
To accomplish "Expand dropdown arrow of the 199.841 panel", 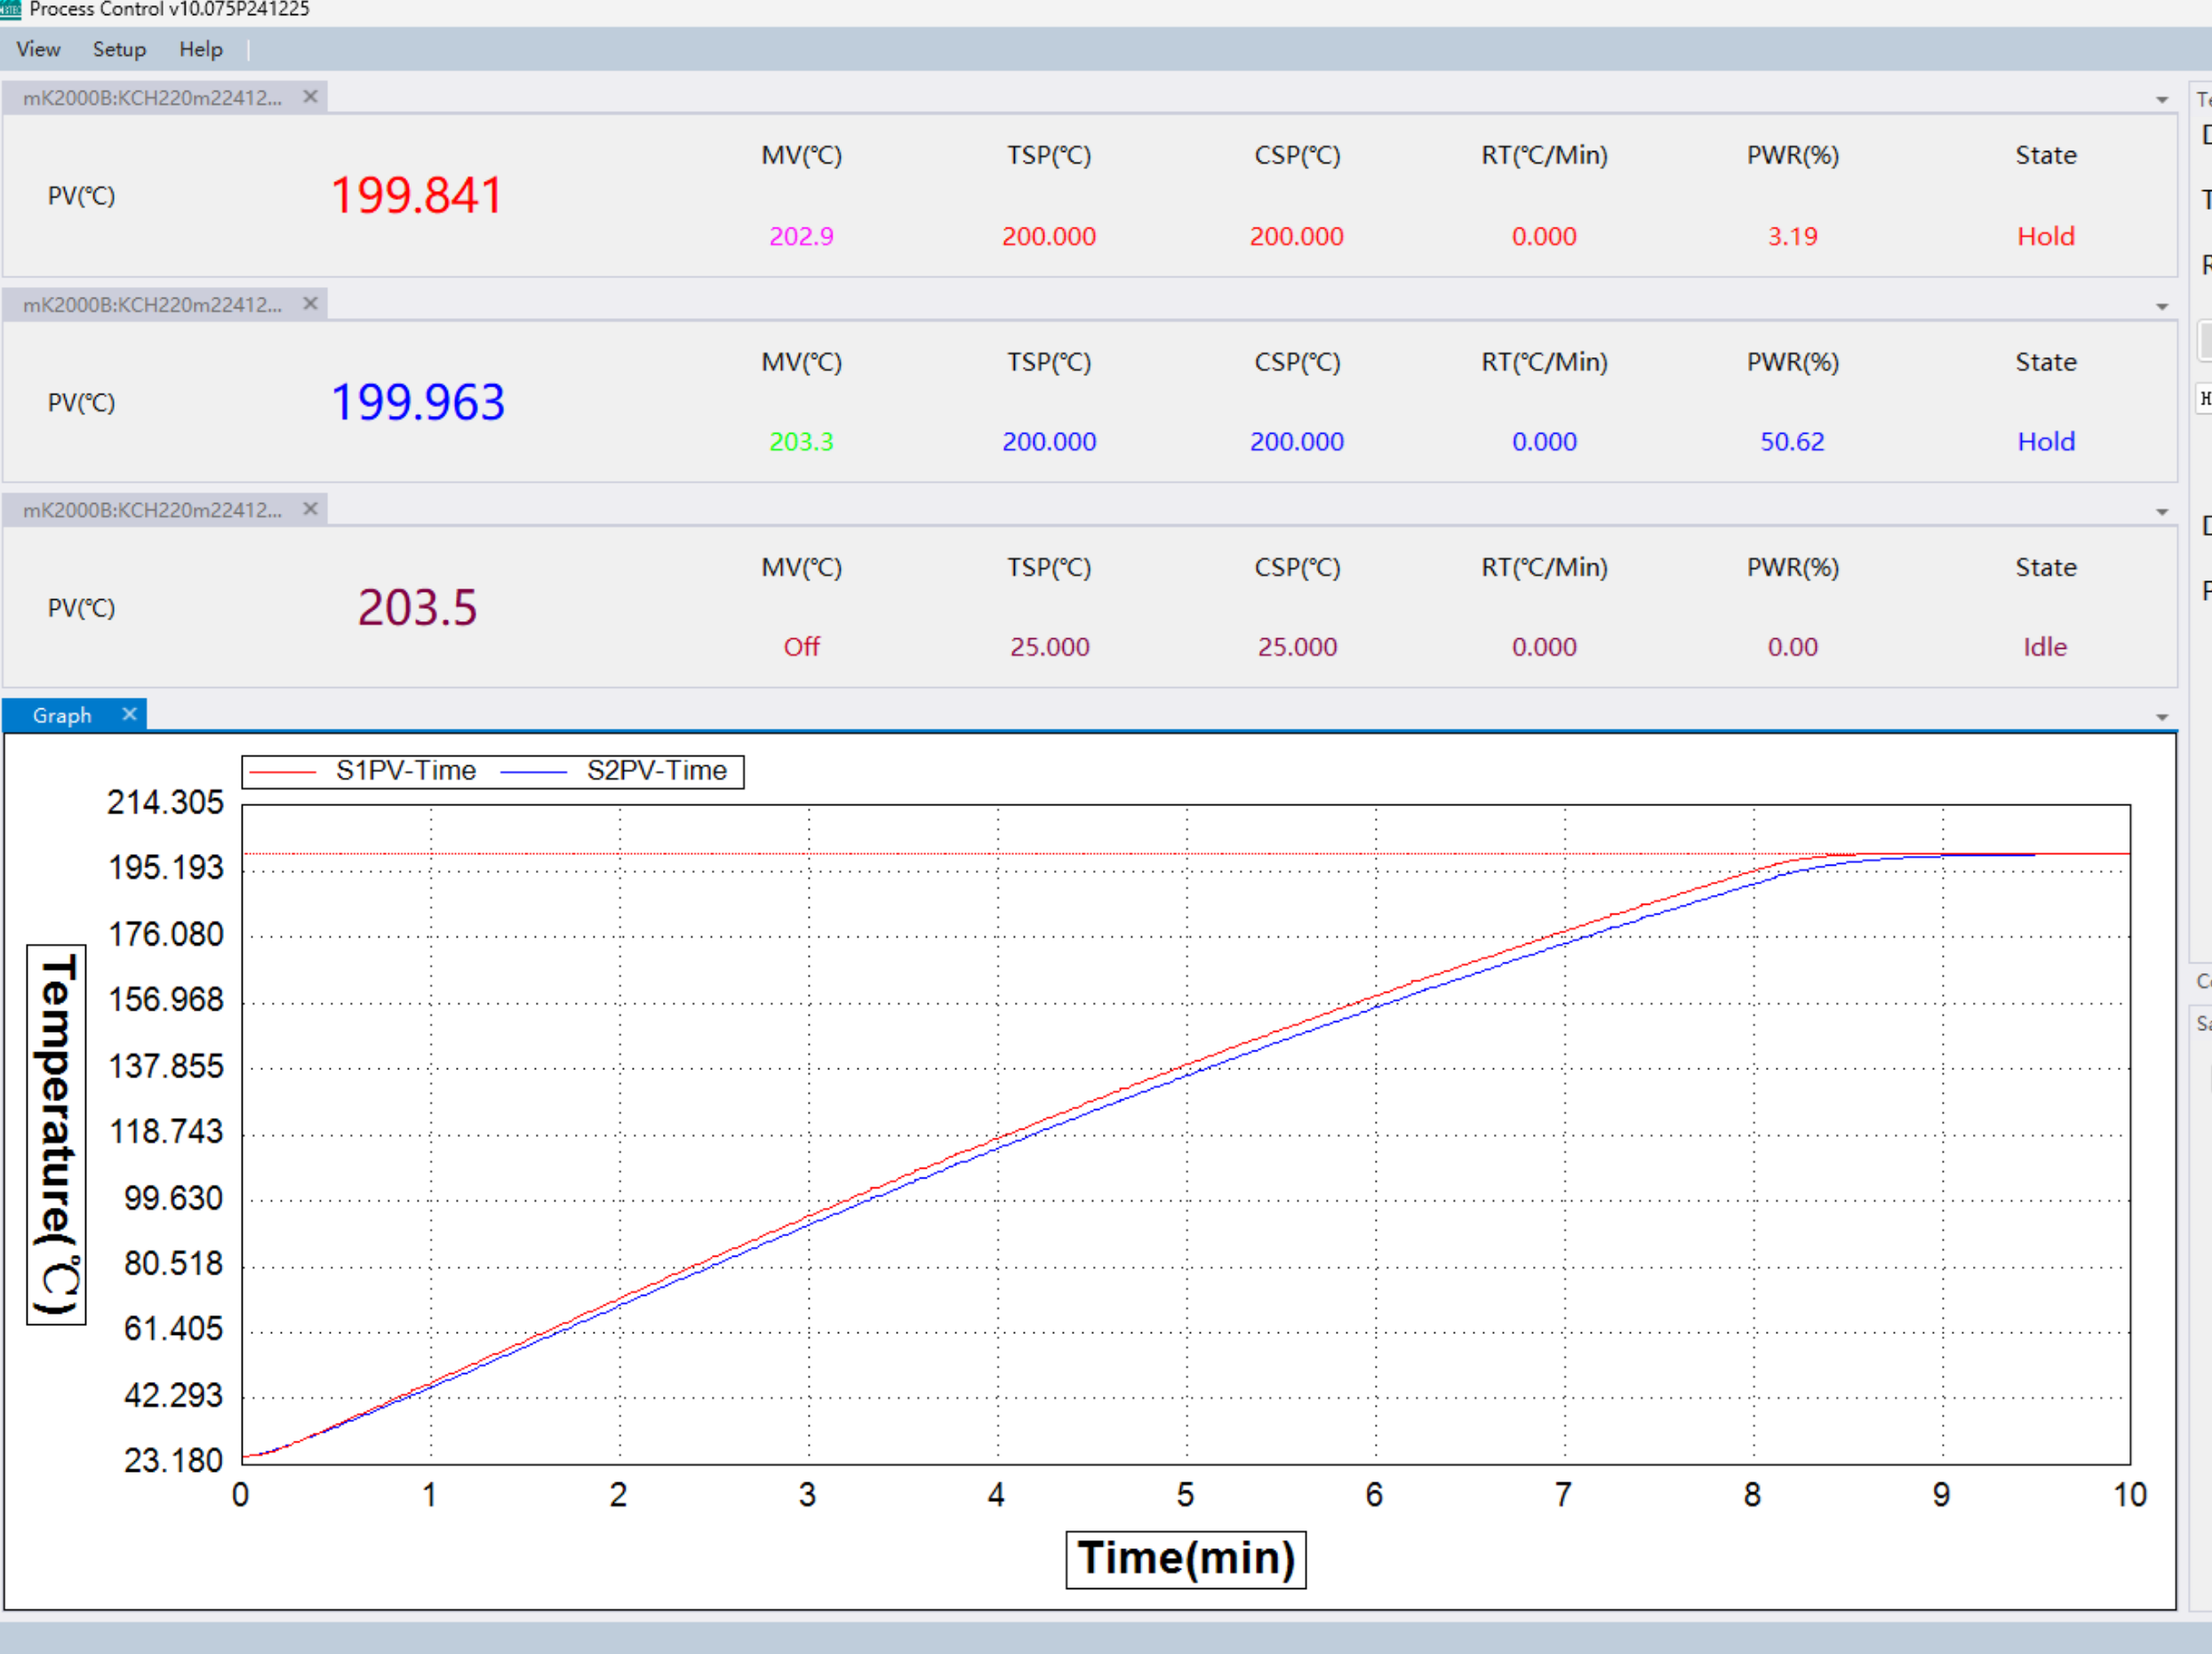I will 2162,100.
